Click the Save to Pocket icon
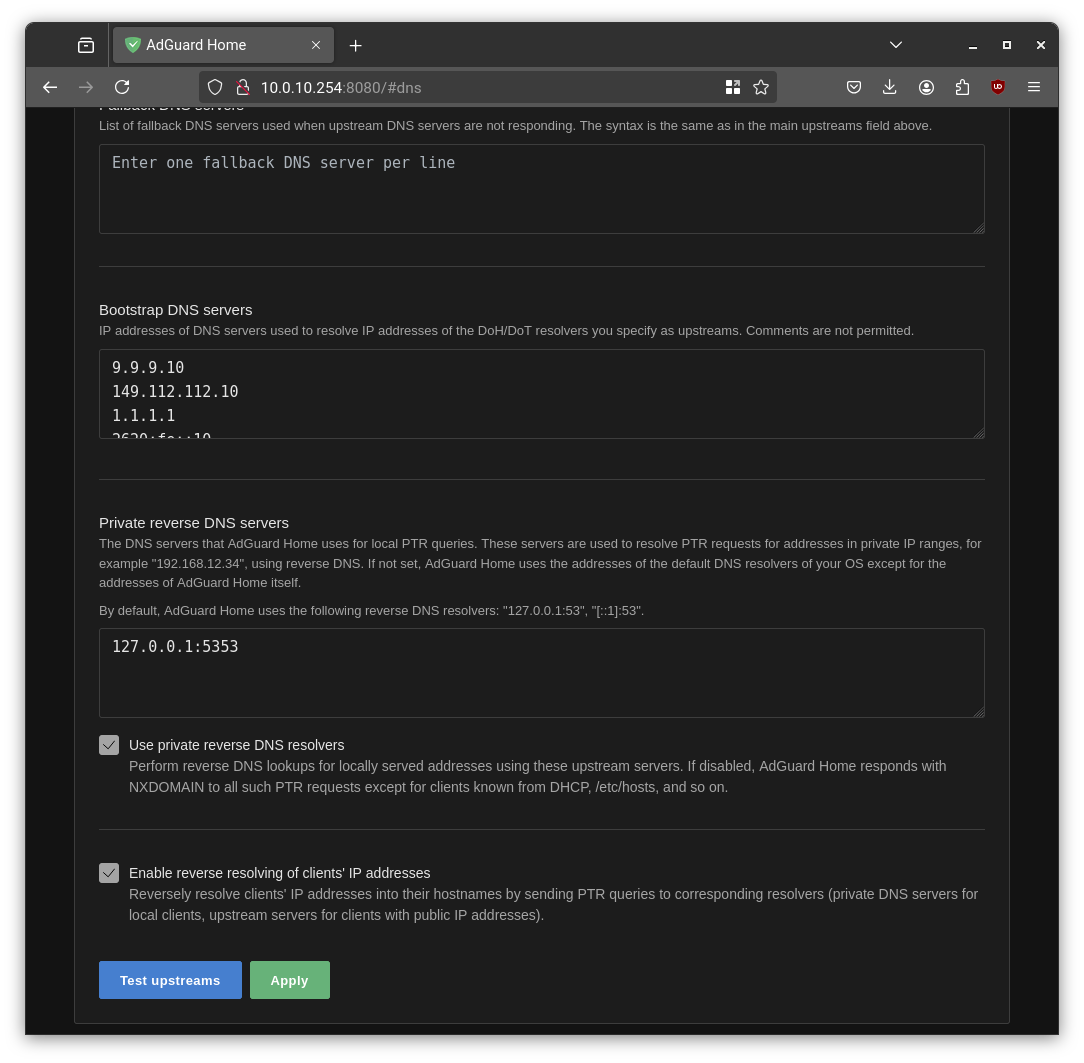Image resolution: width=1084 pixels, height=1063 pixels. click(854, 87)
